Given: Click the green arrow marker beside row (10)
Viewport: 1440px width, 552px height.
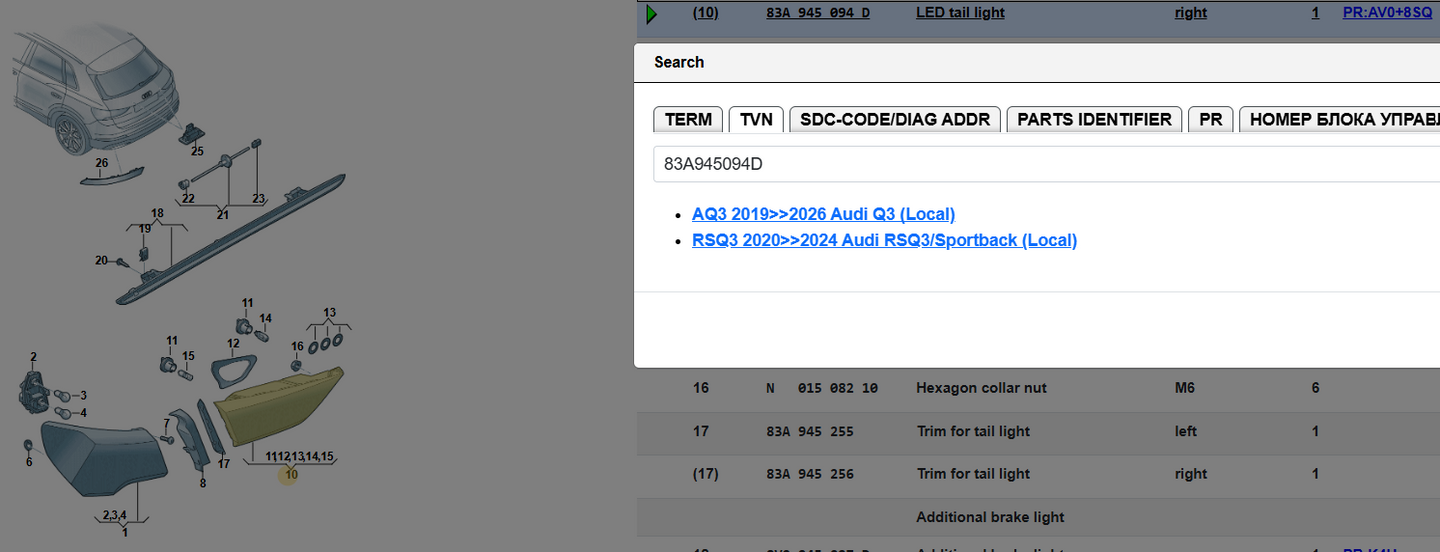Looking at the screenshot, I should pos(652,13).
